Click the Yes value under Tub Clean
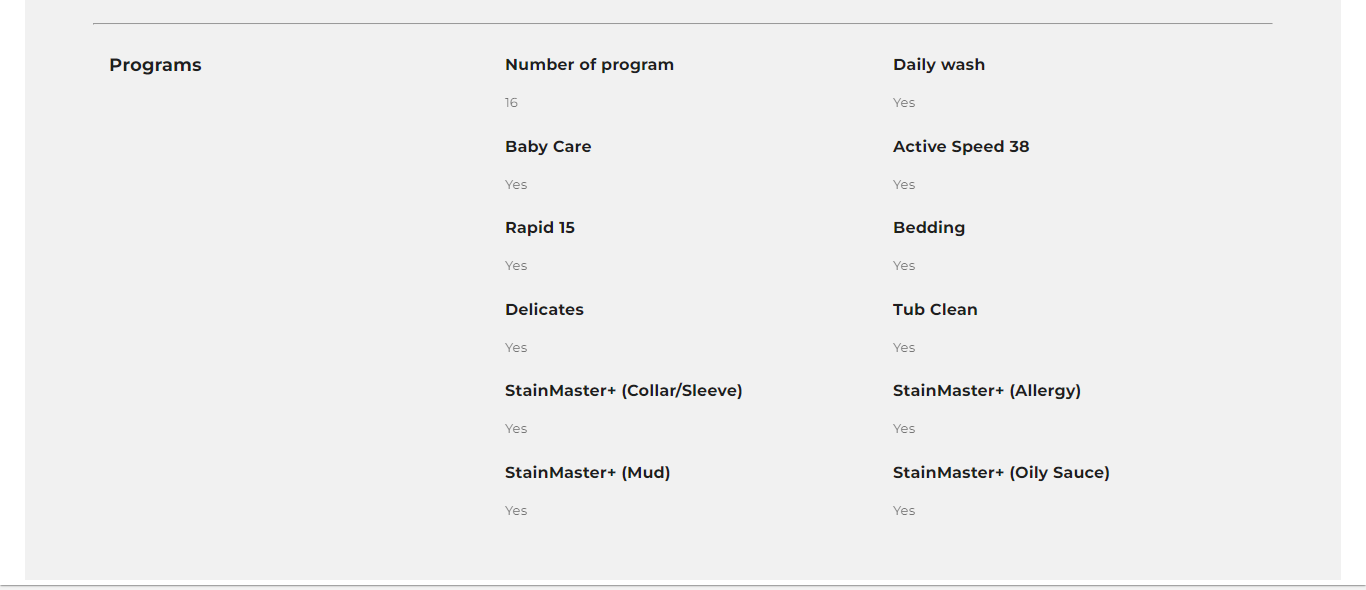The height and width of the screenshot is (590, 1366). tap(904, 348)
